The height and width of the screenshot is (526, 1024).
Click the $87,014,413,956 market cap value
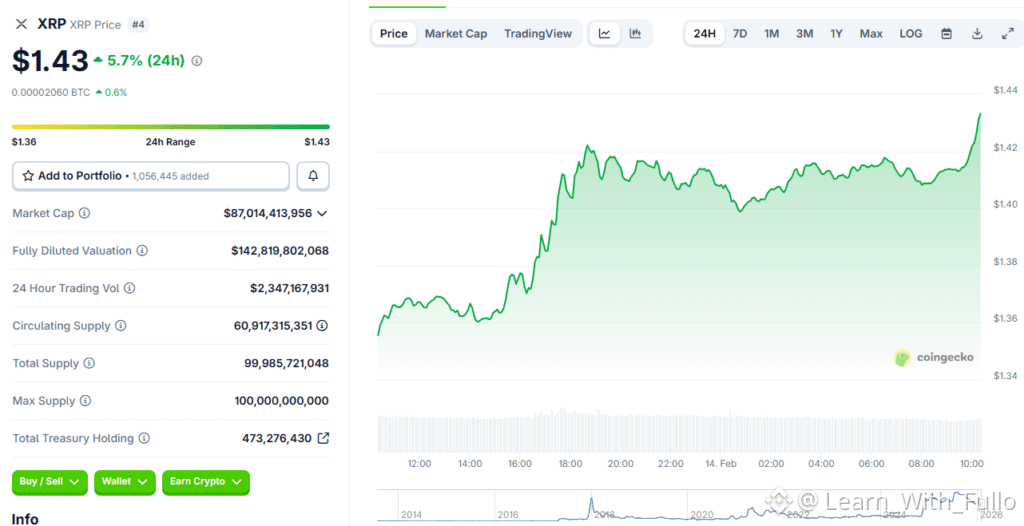click(268, 213)
